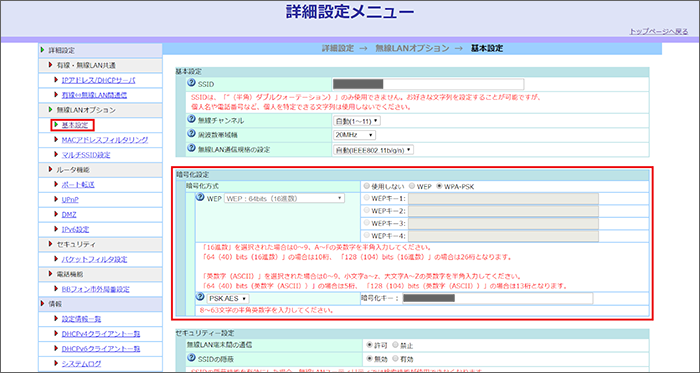Click the WEPキー4 input field
Image resolution: width=700 pixels, height=373 pixels.
pos(503,236)
